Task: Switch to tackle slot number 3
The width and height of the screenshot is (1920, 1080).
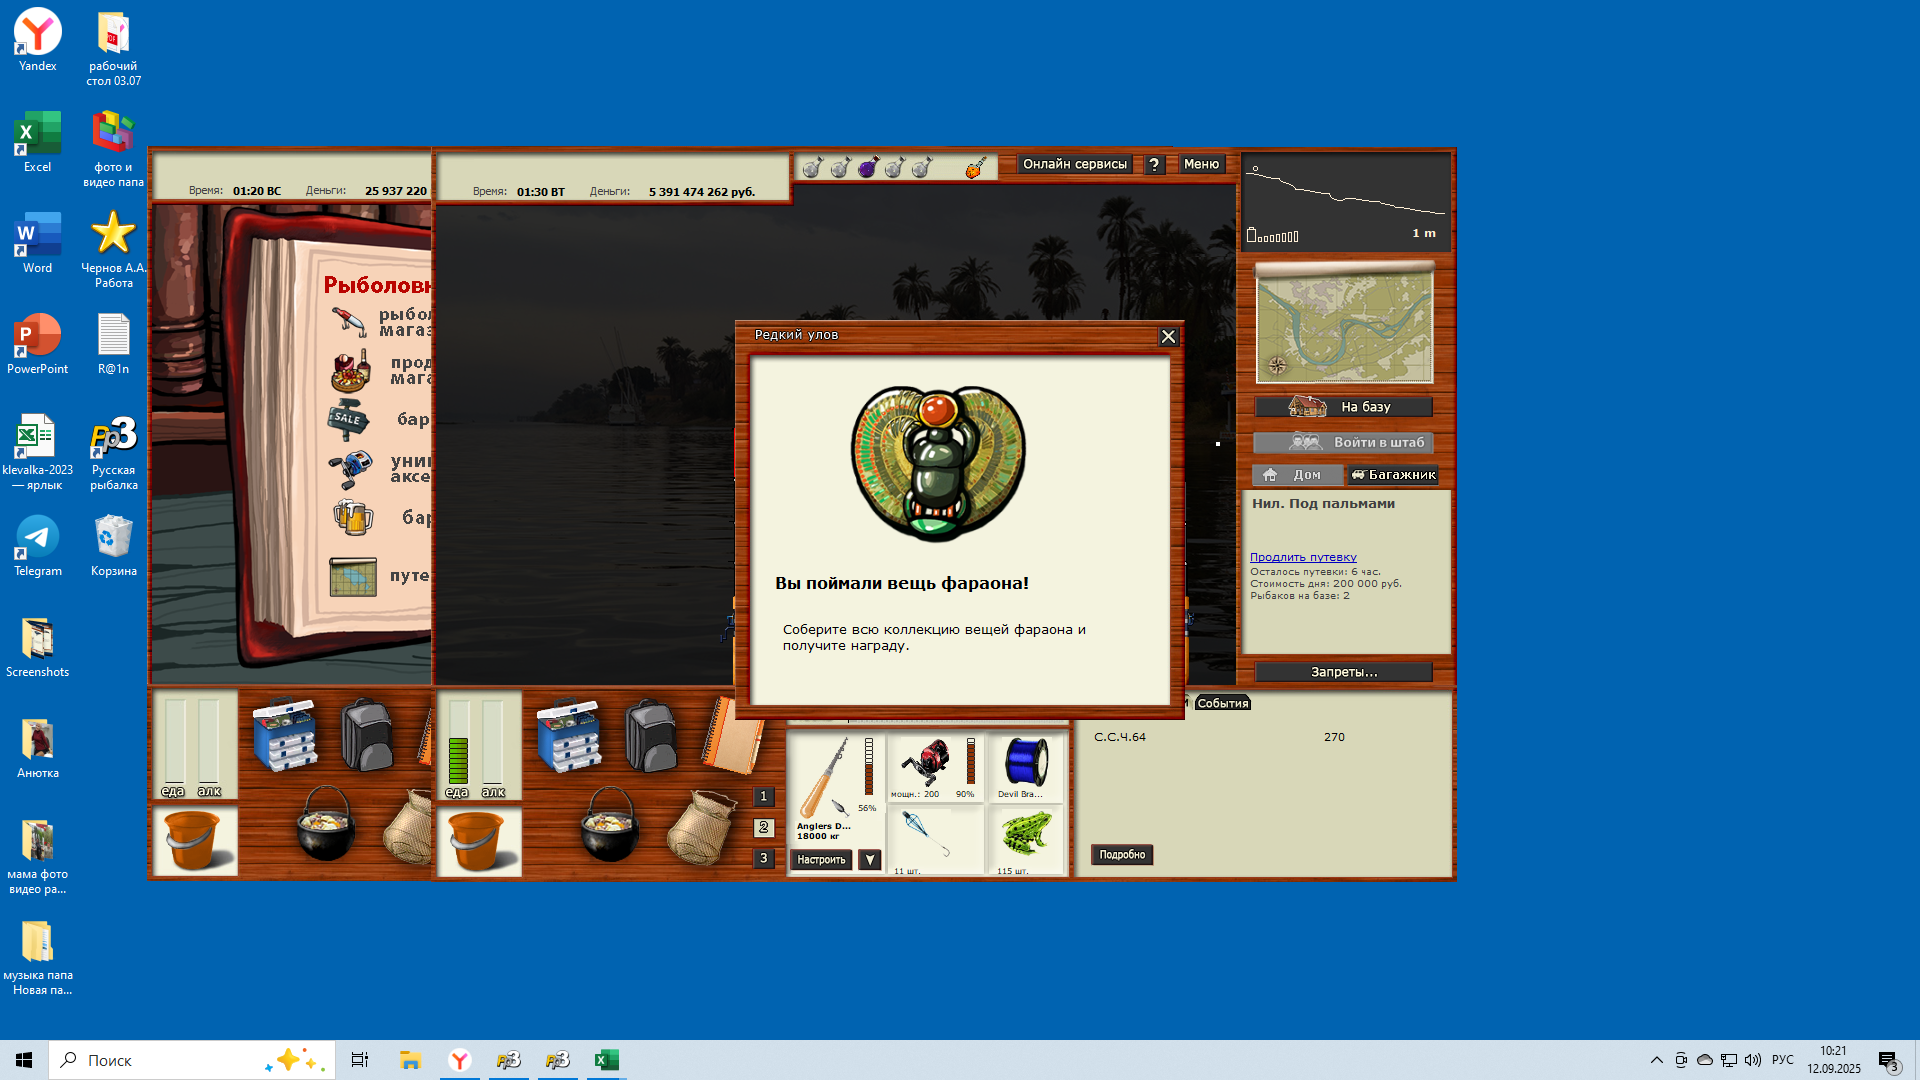Action: pos(763,858)
